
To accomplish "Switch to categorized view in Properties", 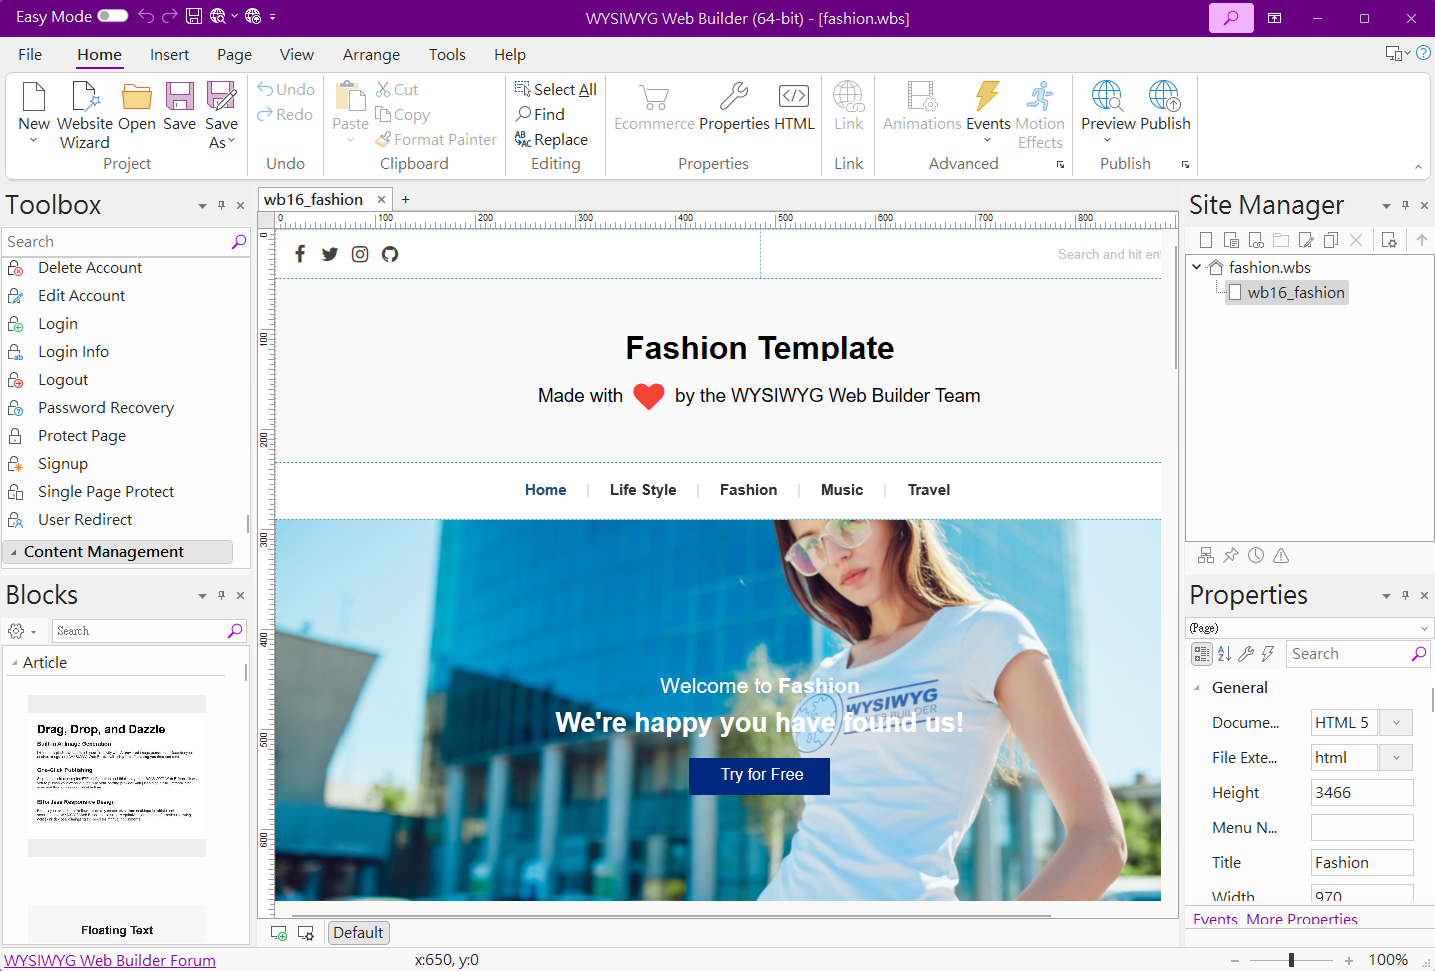I will [1201, 654].
